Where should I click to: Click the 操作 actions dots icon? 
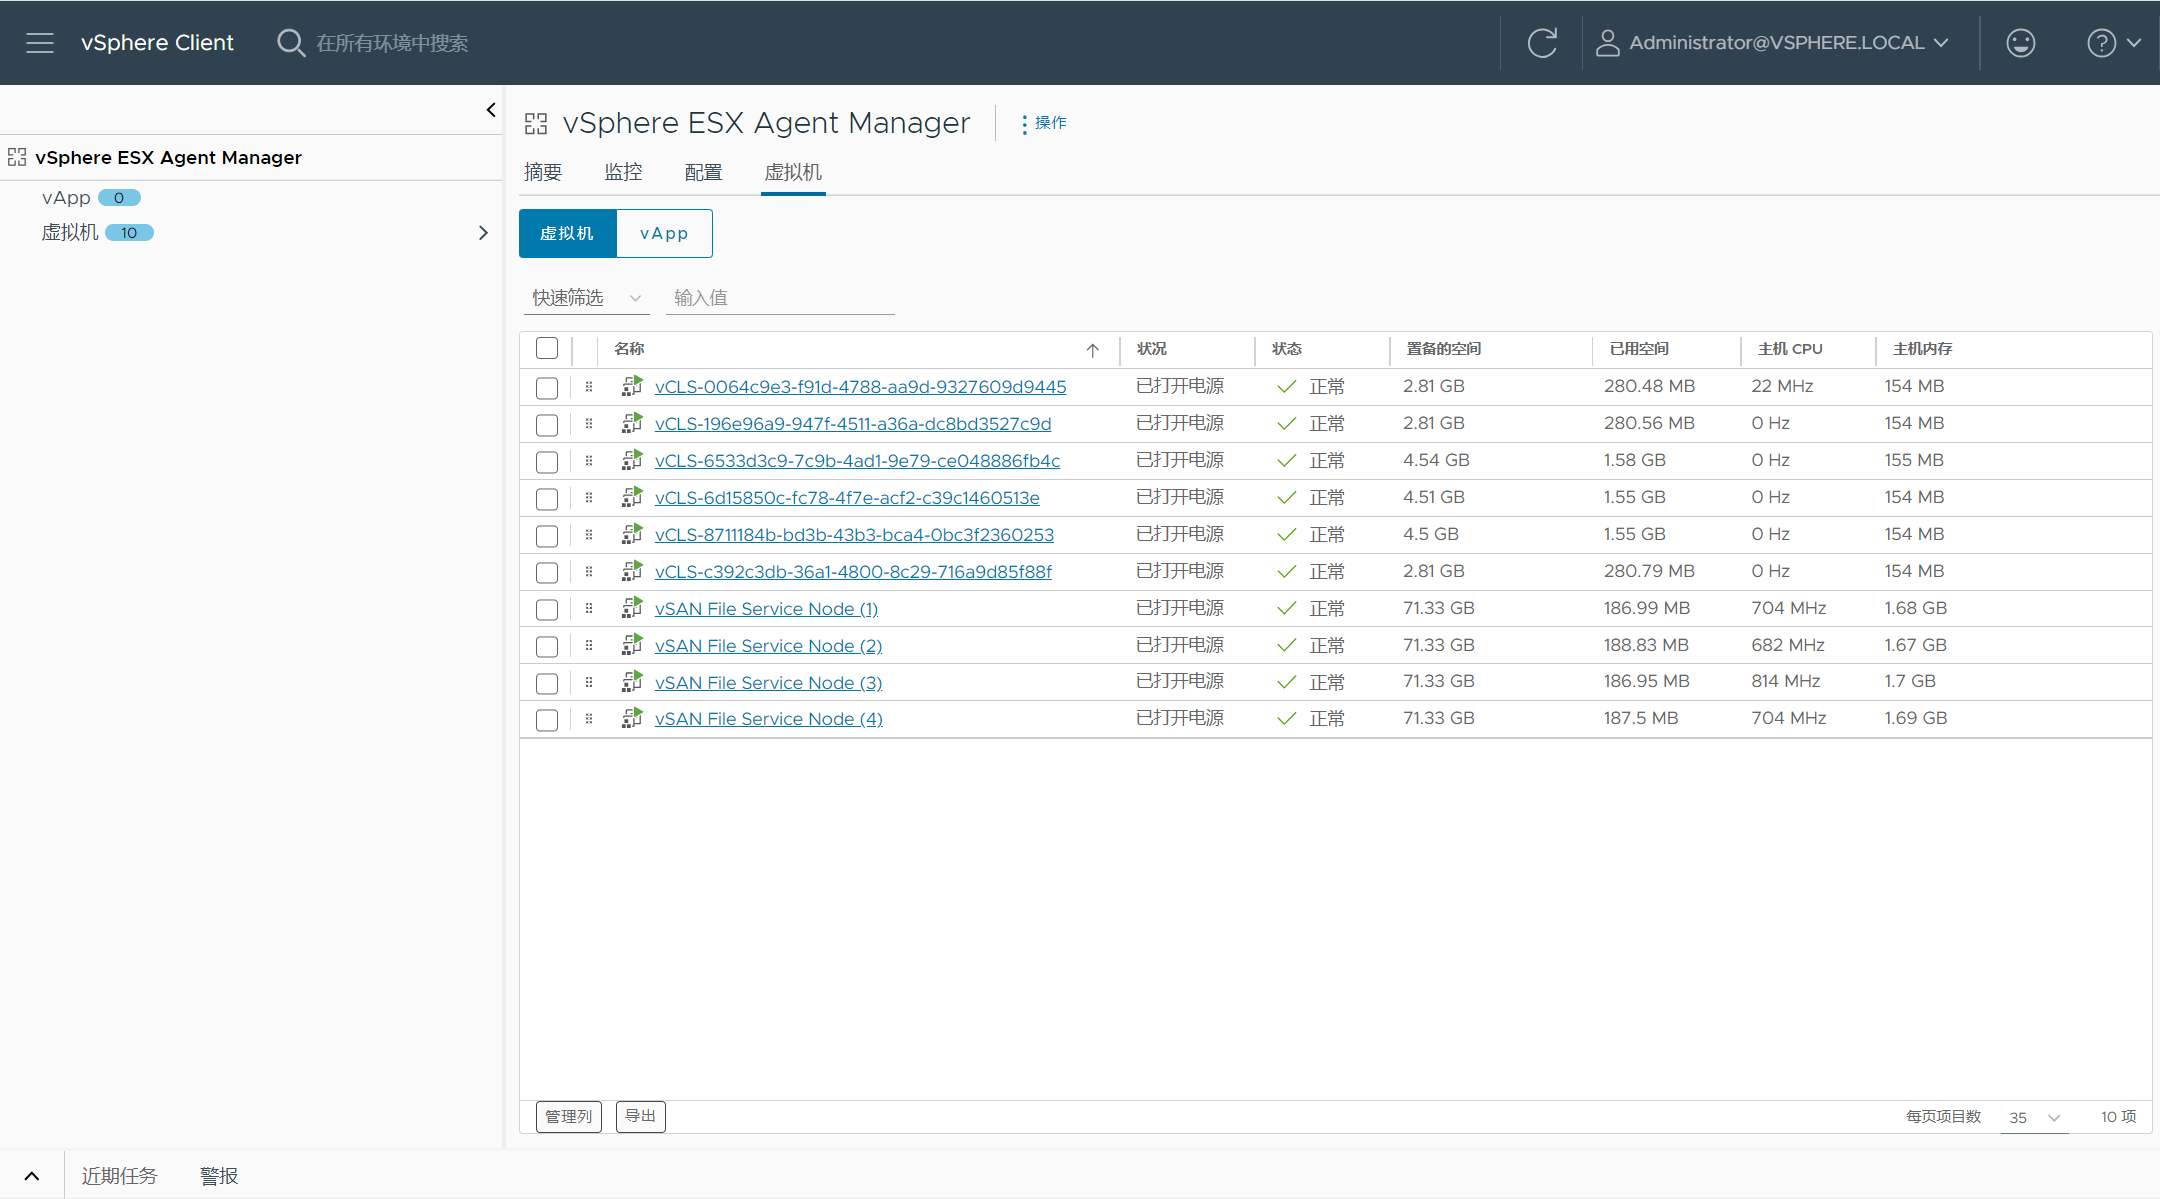click(x=1024, y=124)
